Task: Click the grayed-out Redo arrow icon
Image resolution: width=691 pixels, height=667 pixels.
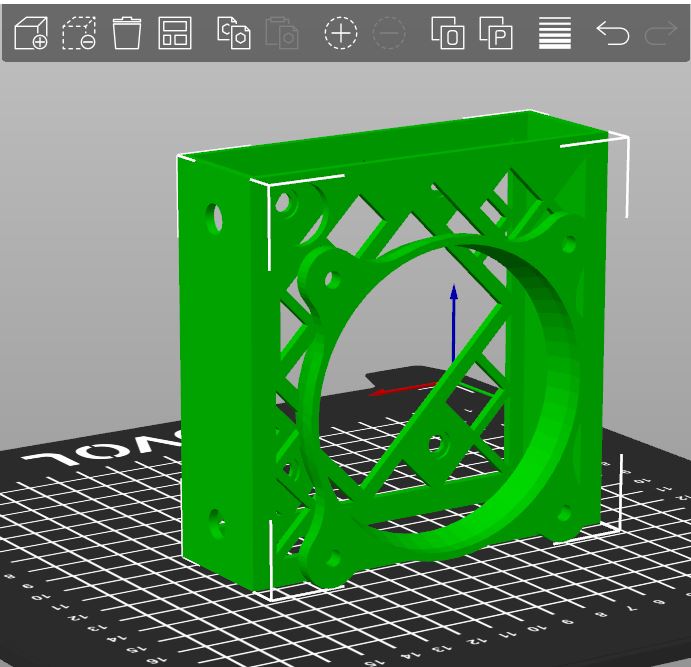Action: [661, 33]
